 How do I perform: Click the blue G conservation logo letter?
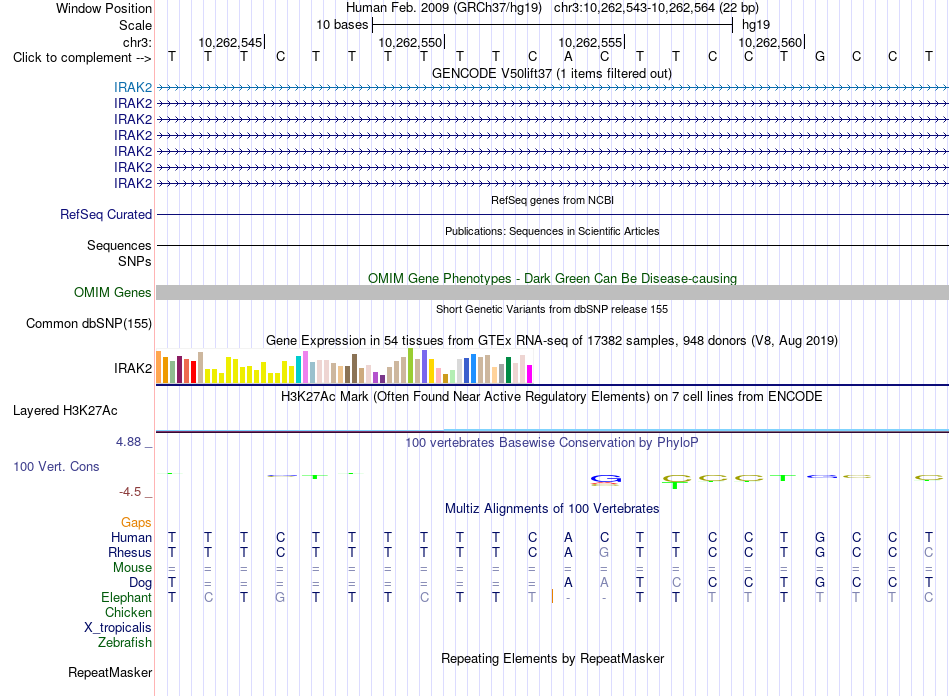coord(605,480)
